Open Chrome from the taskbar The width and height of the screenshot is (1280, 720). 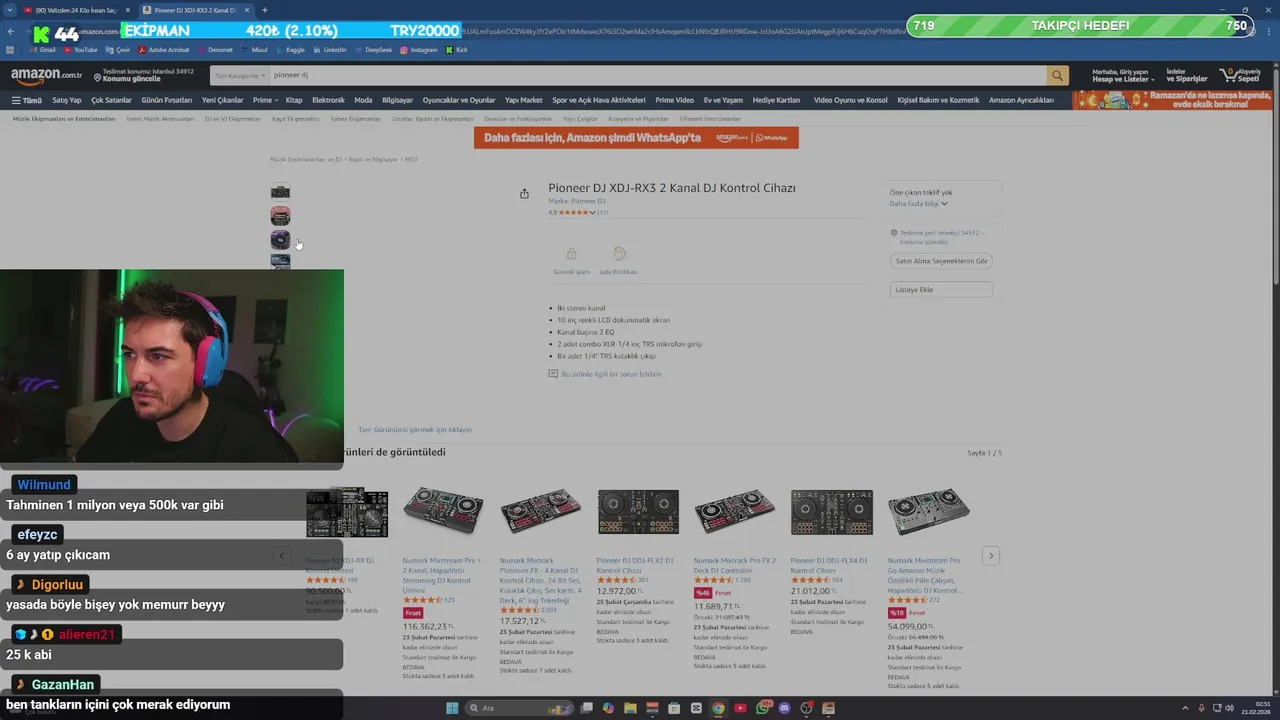click(718, 708)
